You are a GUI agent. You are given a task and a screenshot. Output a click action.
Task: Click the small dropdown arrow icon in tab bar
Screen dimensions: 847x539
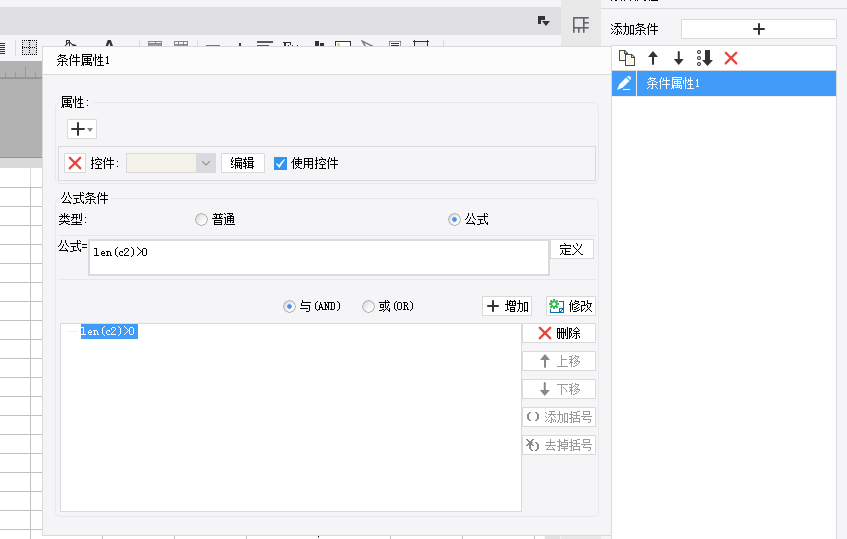[x=543, y=21]
